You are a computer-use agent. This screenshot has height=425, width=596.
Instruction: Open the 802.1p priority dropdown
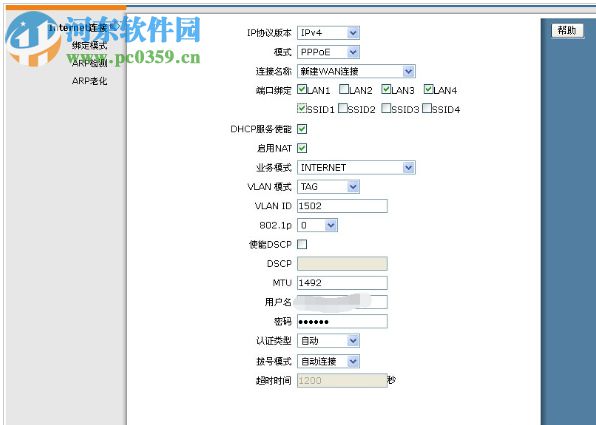pos(317,225)
